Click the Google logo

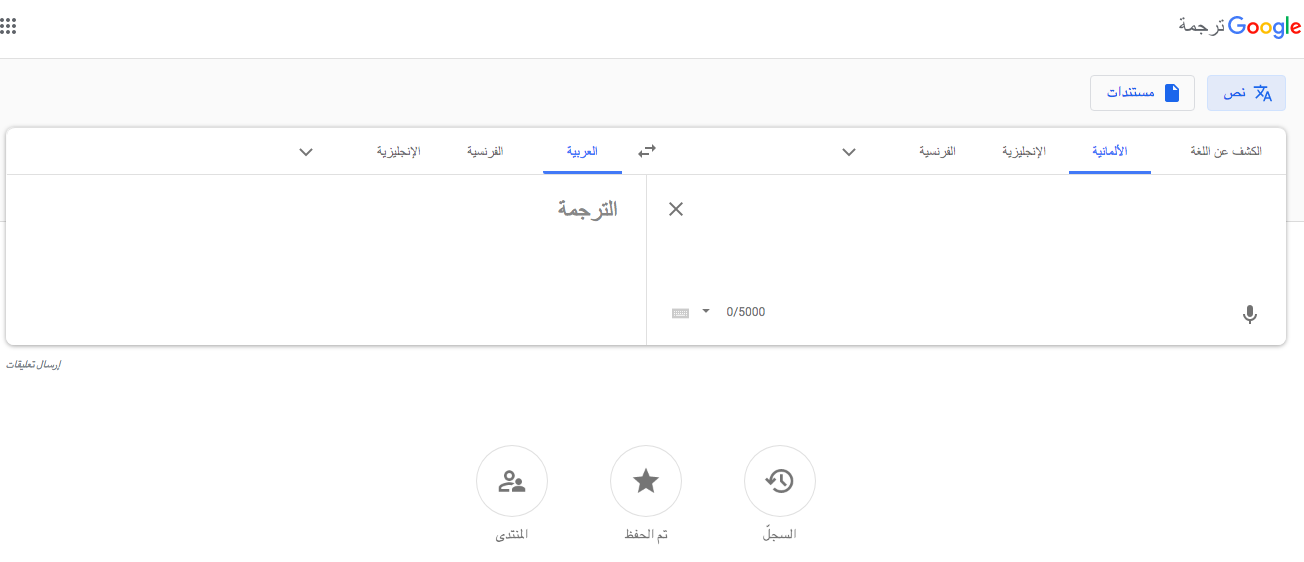(x=1264, y=27)
